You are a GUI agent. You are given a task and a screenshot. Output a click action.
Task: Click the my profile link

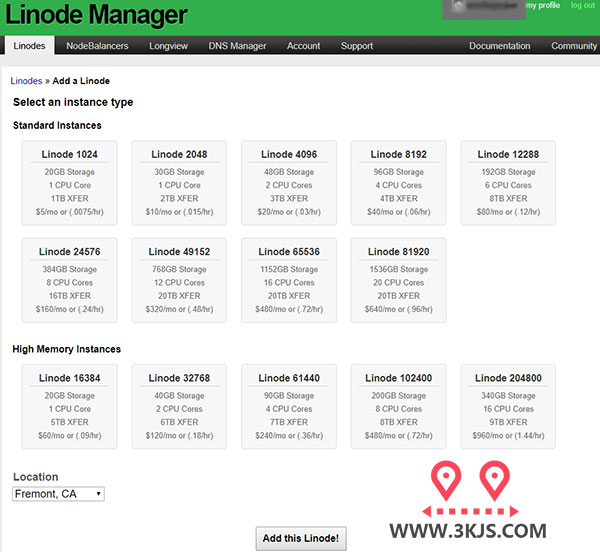pos(543,5)
